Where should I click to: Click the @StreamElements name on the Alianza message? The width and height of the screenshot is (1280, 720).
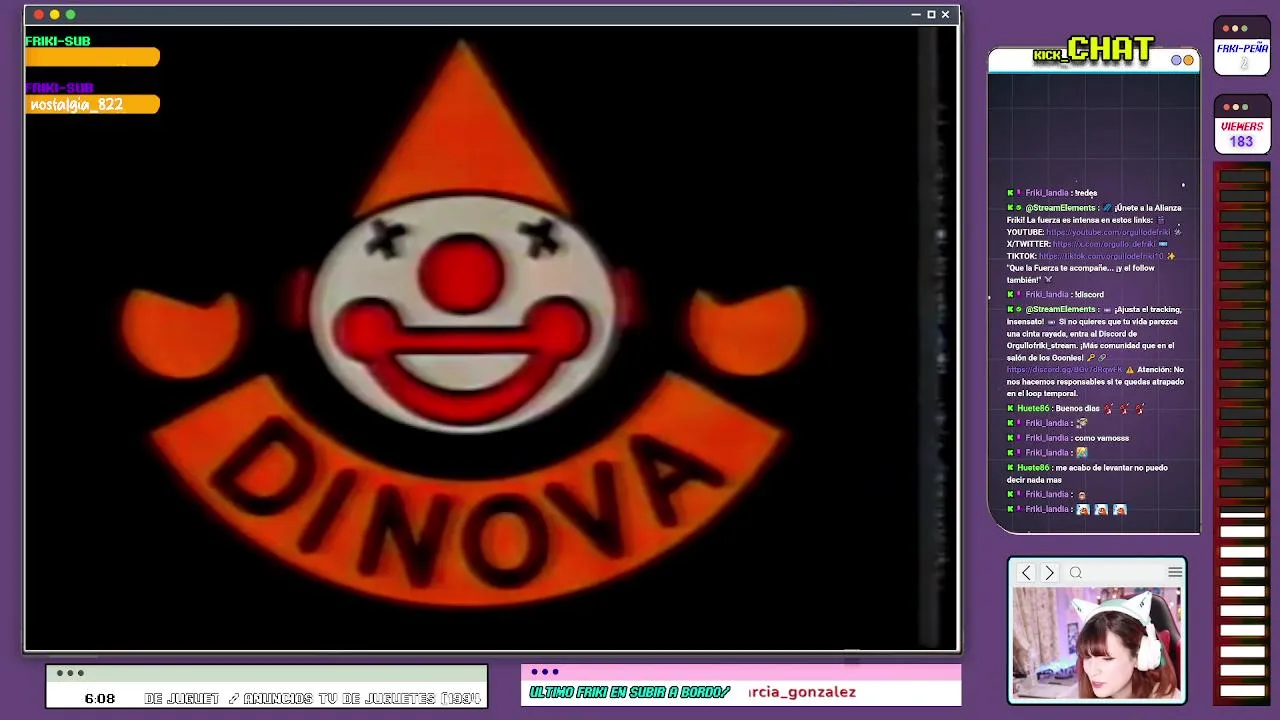pos(1060,208)
